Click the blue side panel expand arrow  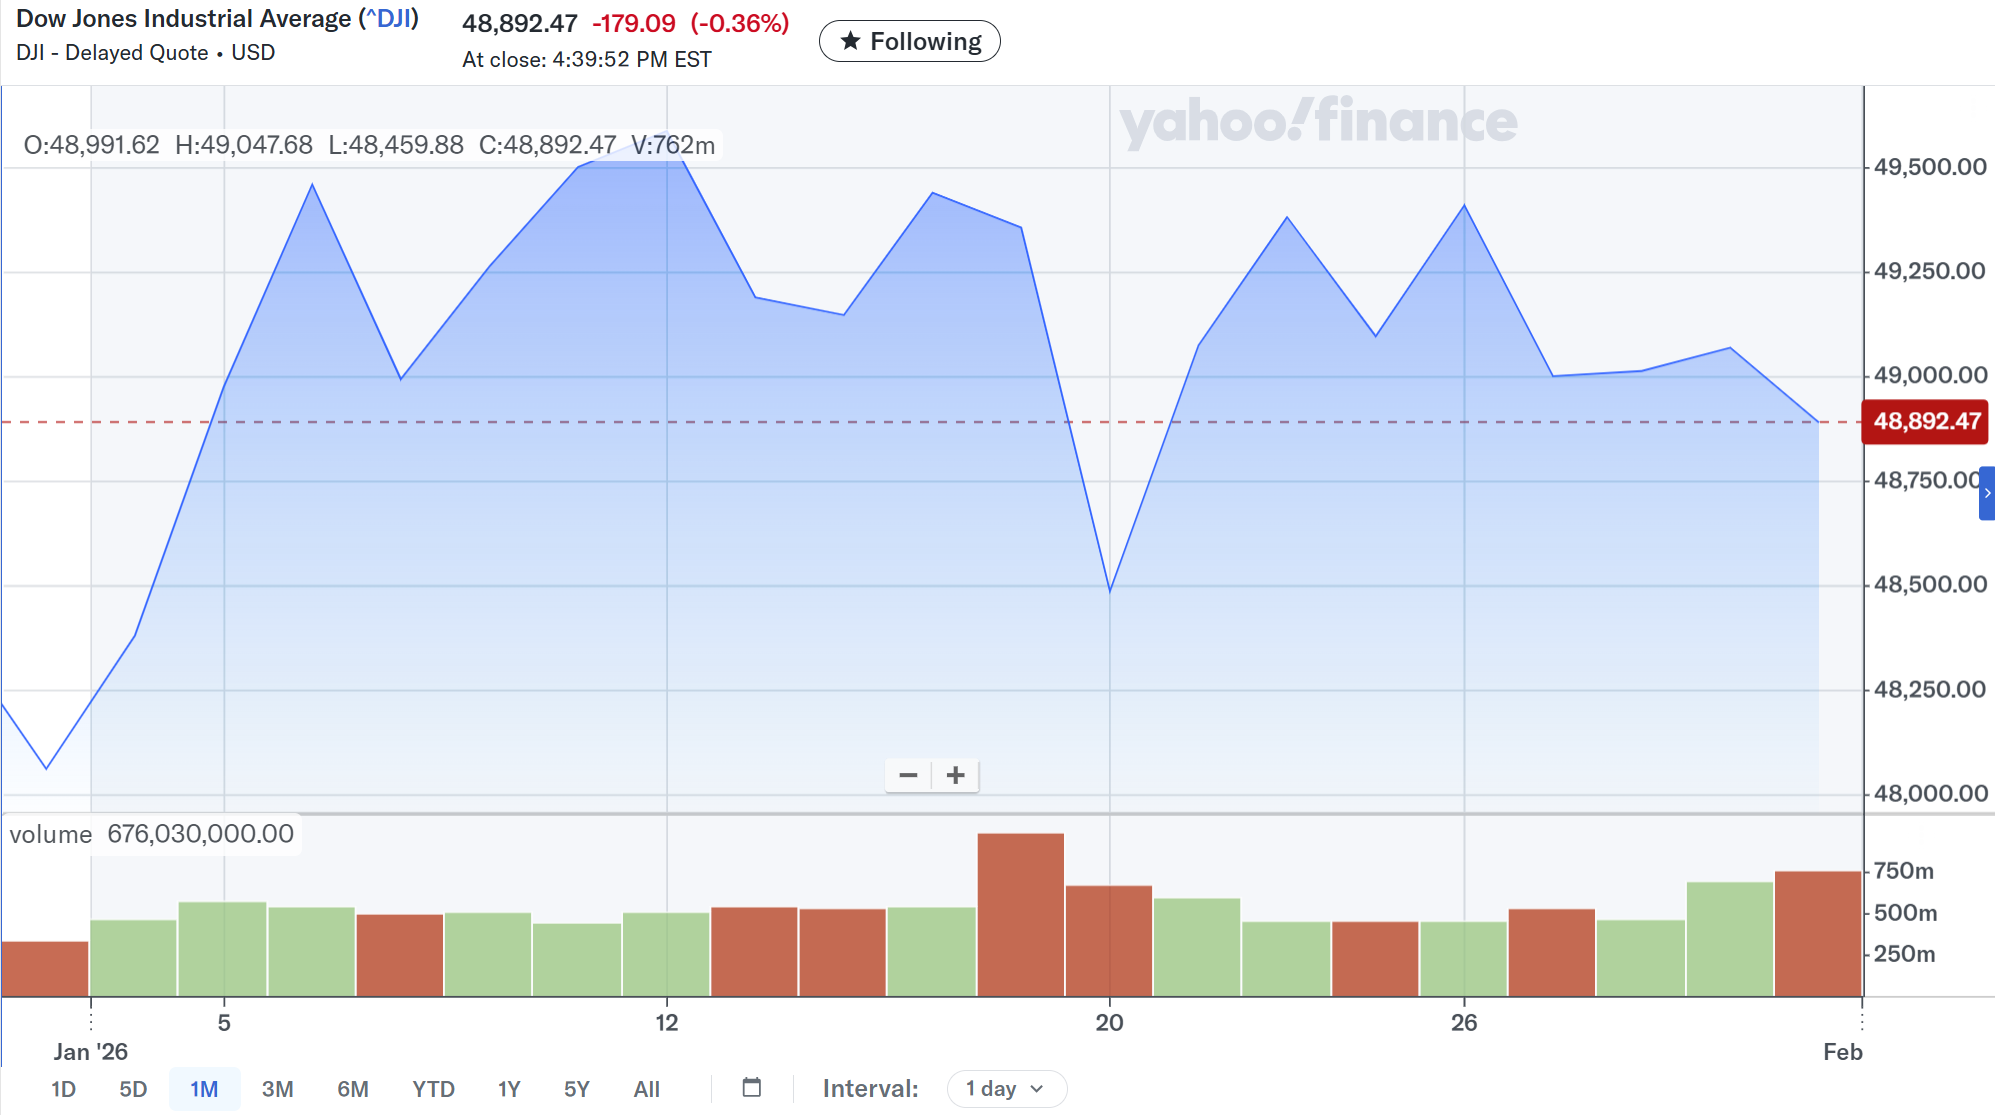pos(1986,493)
